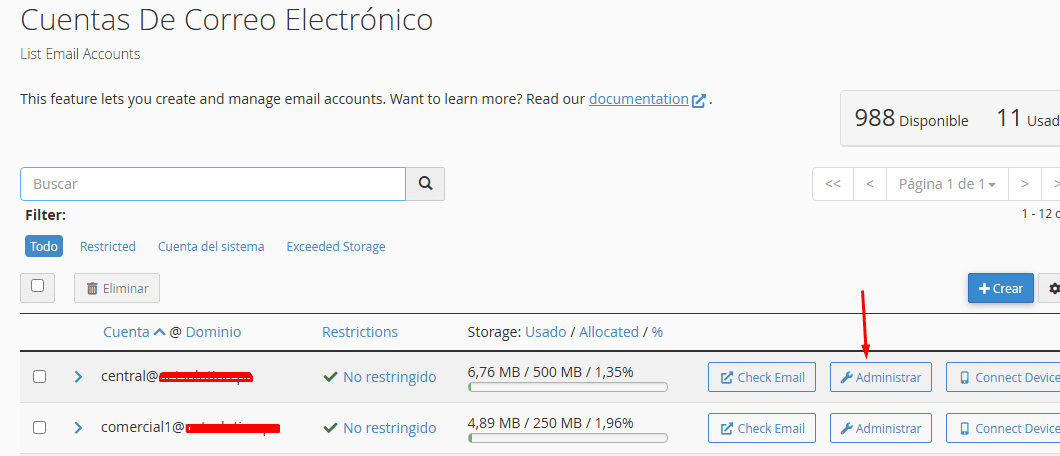This screenshot has width=1060, height=456.
Task: Click Connect Devices for comercial1 account
Action: (1005, 428)
